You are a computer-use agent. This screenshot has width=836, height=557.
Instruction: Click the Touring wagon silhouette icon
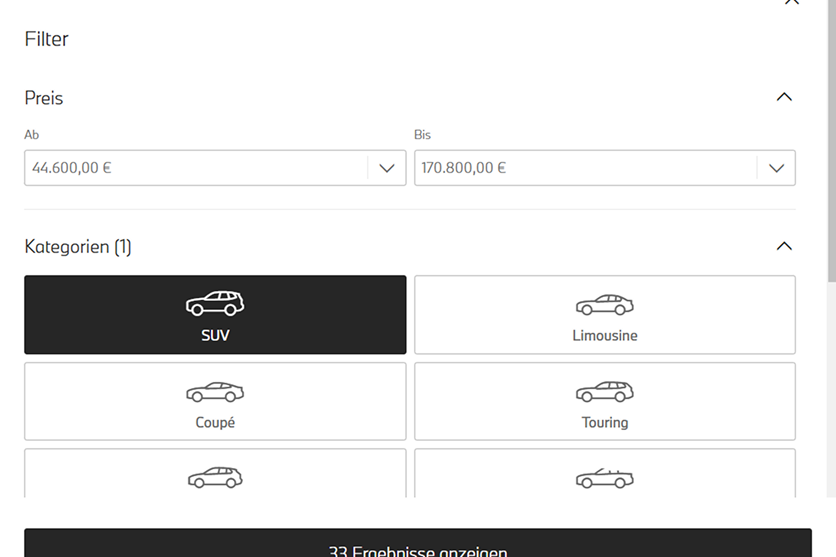[604, 391]
